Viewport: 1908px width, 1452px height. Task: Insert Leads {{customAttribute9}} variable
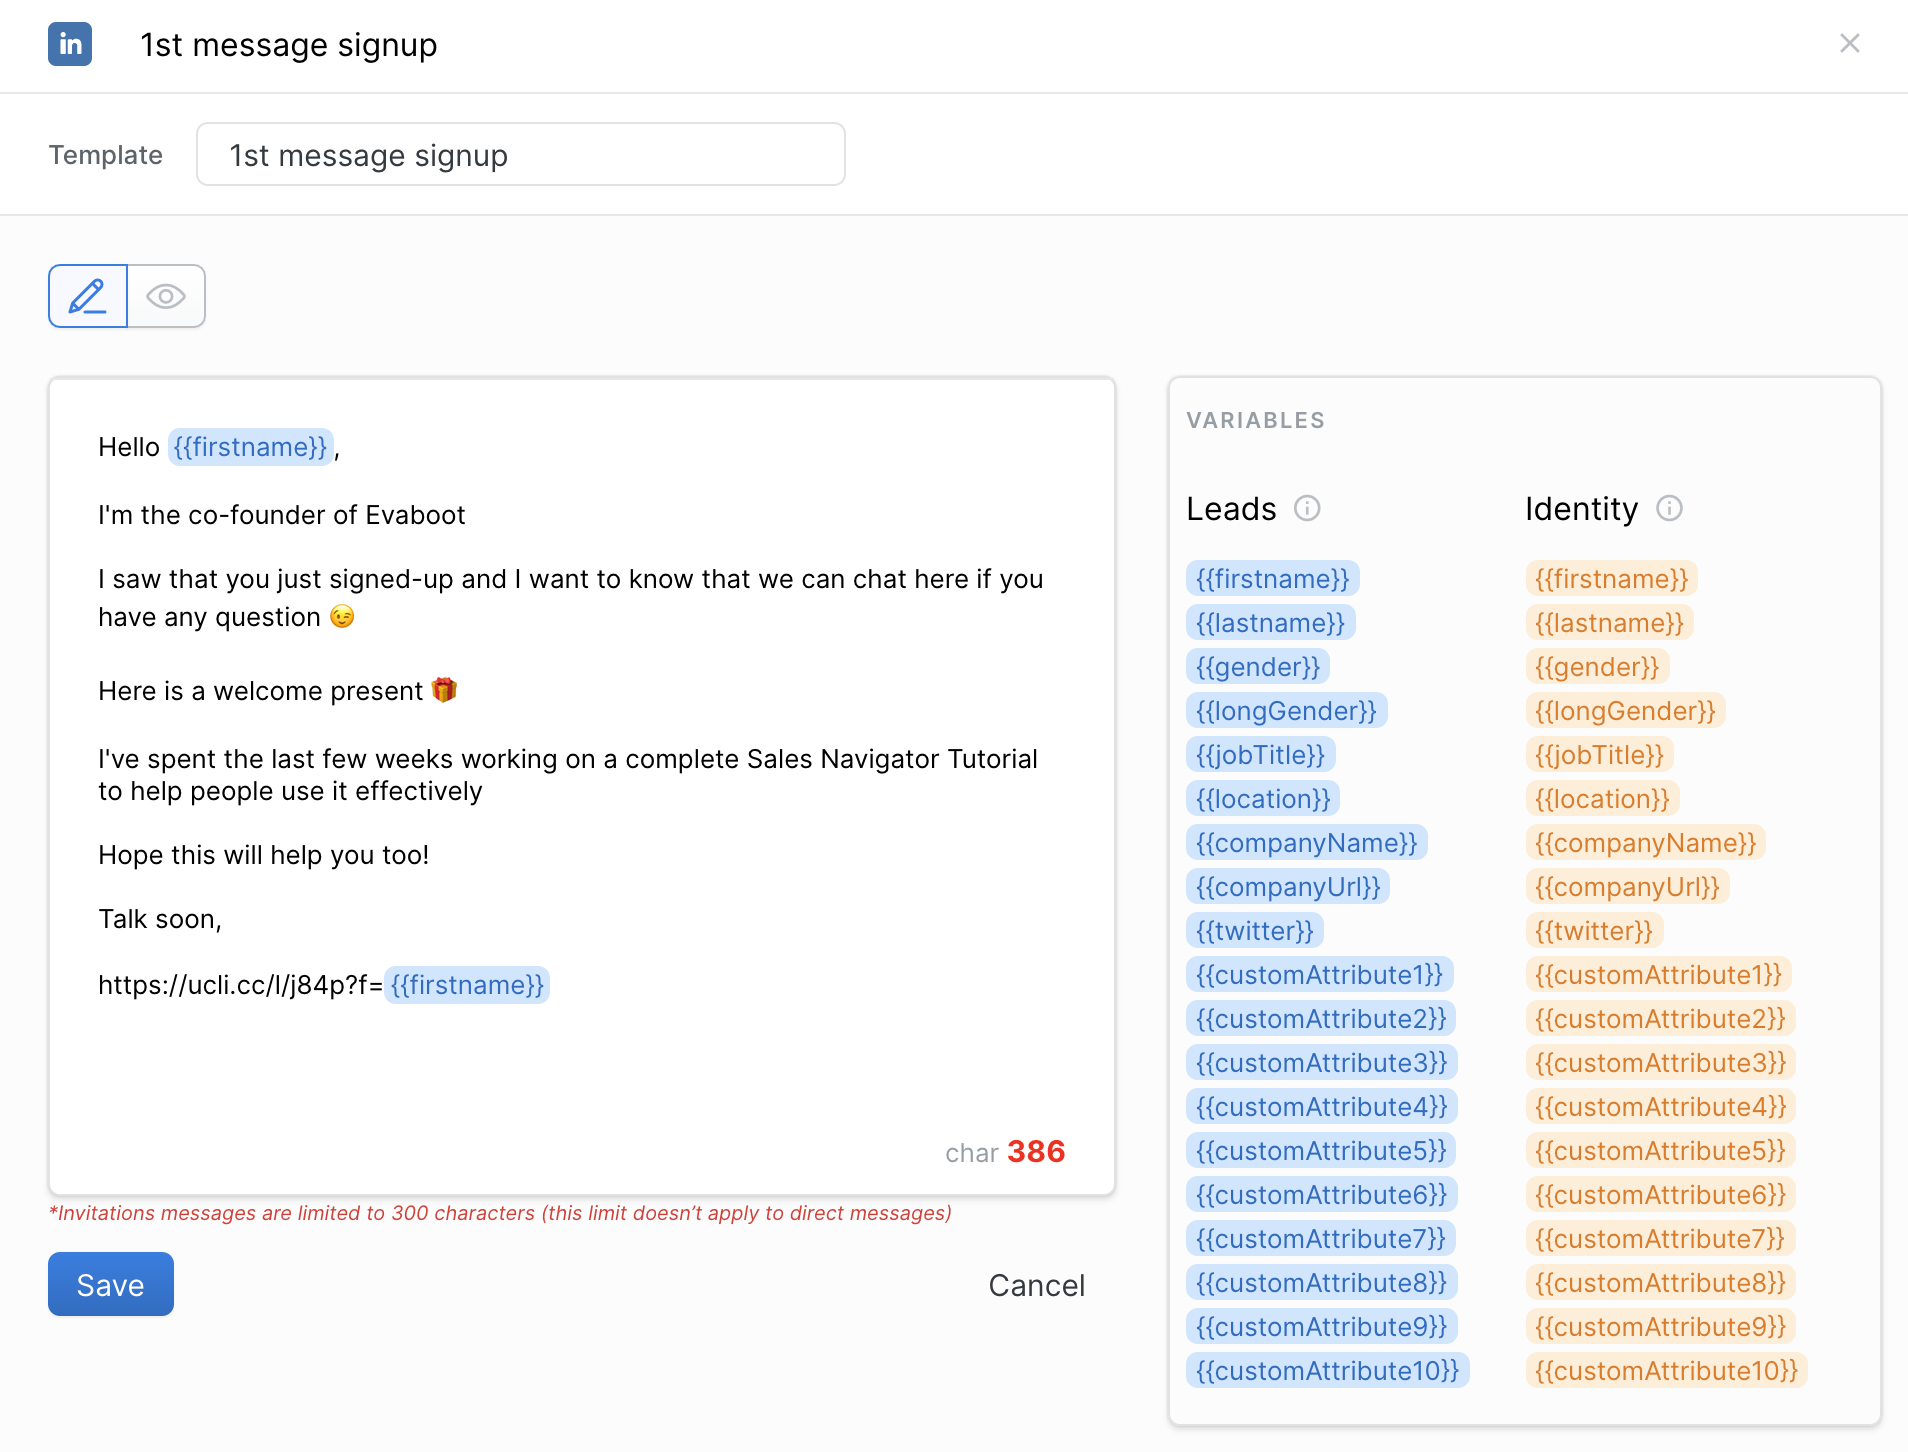[x=1322, y=1327]
